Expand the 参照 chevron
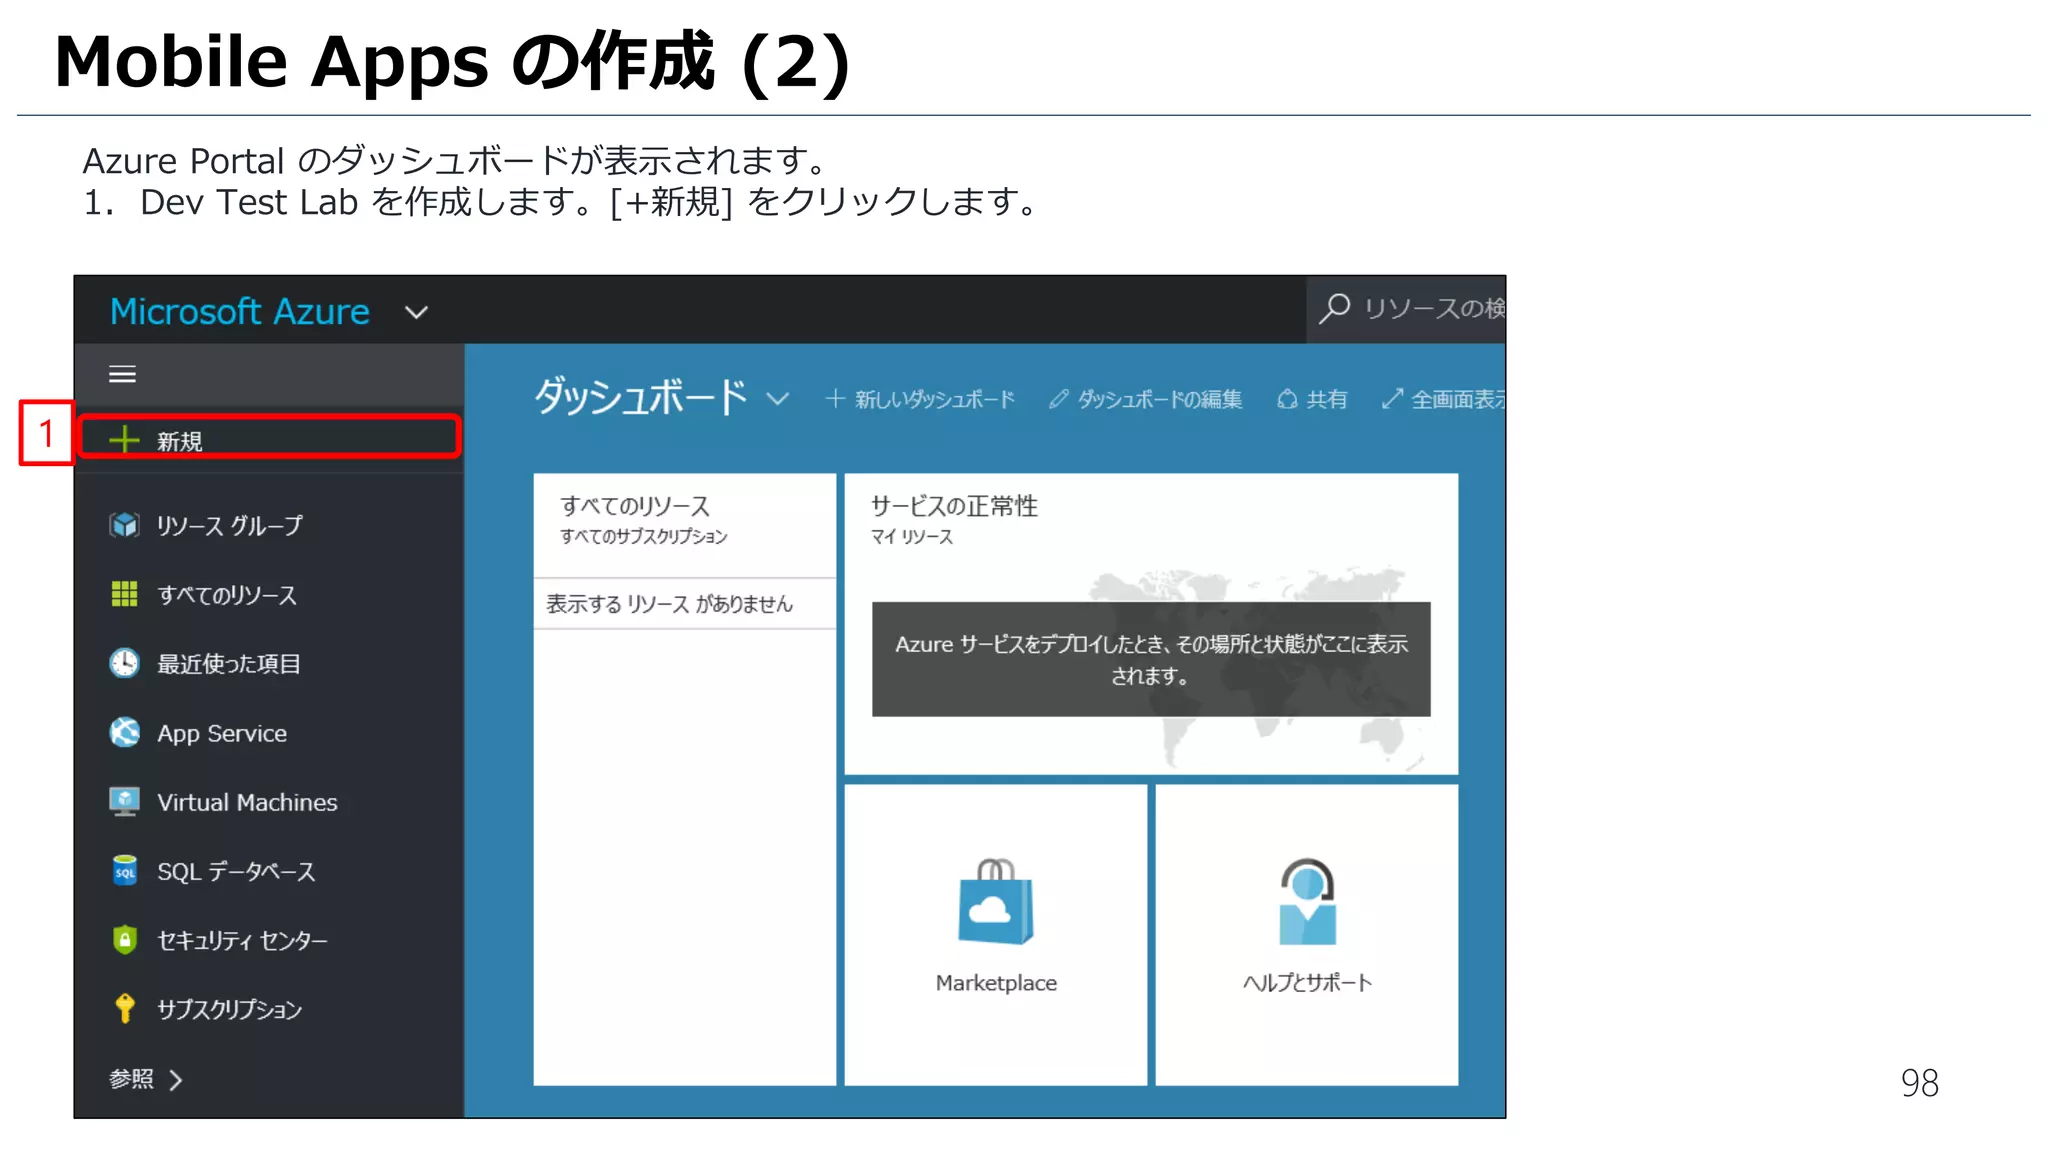 click(x=176, y=1080)
